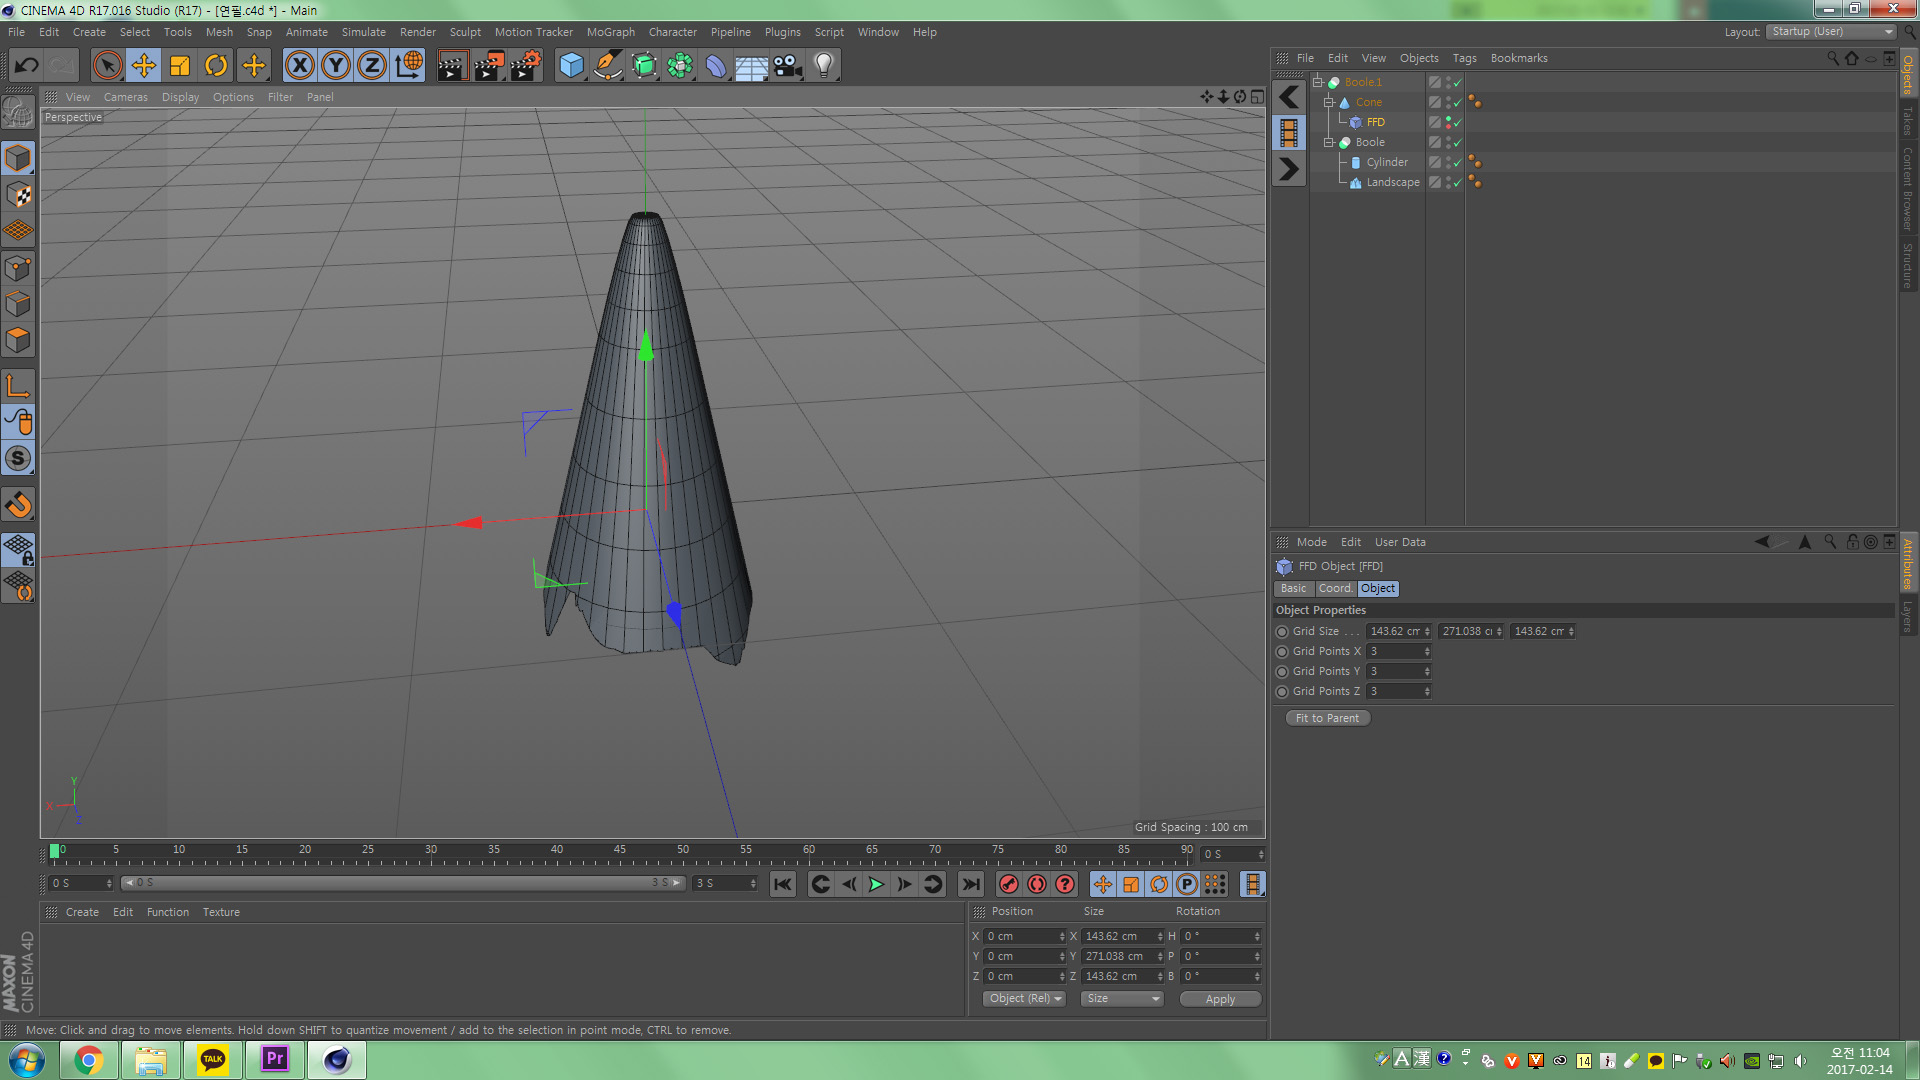This screenshot has width=1920, height=1080.
Task: Click the Boole object in outliner
Action: (1369, 141)
